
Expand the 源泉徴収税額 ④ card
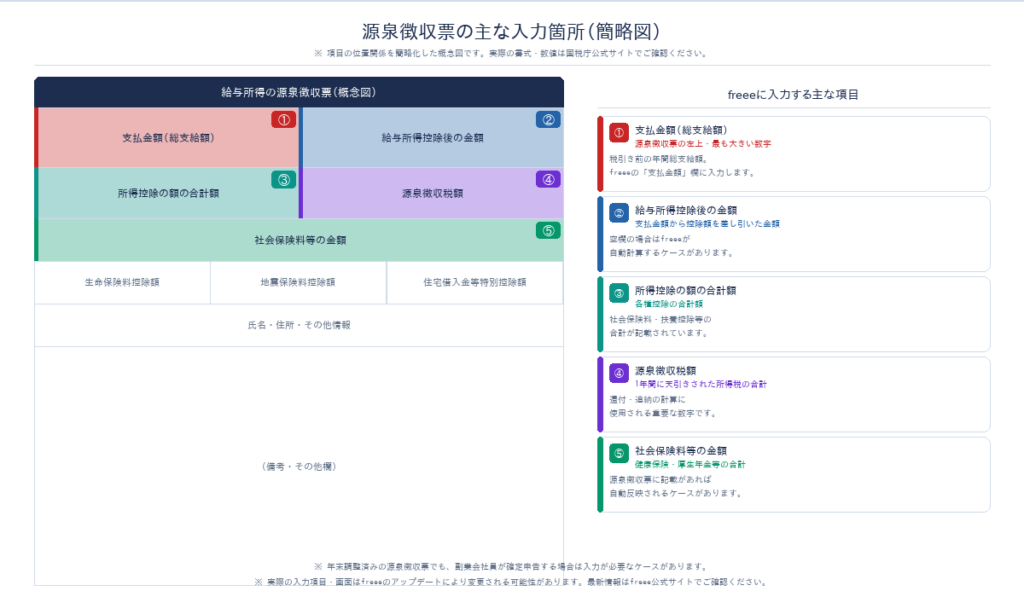coord(793,394)
